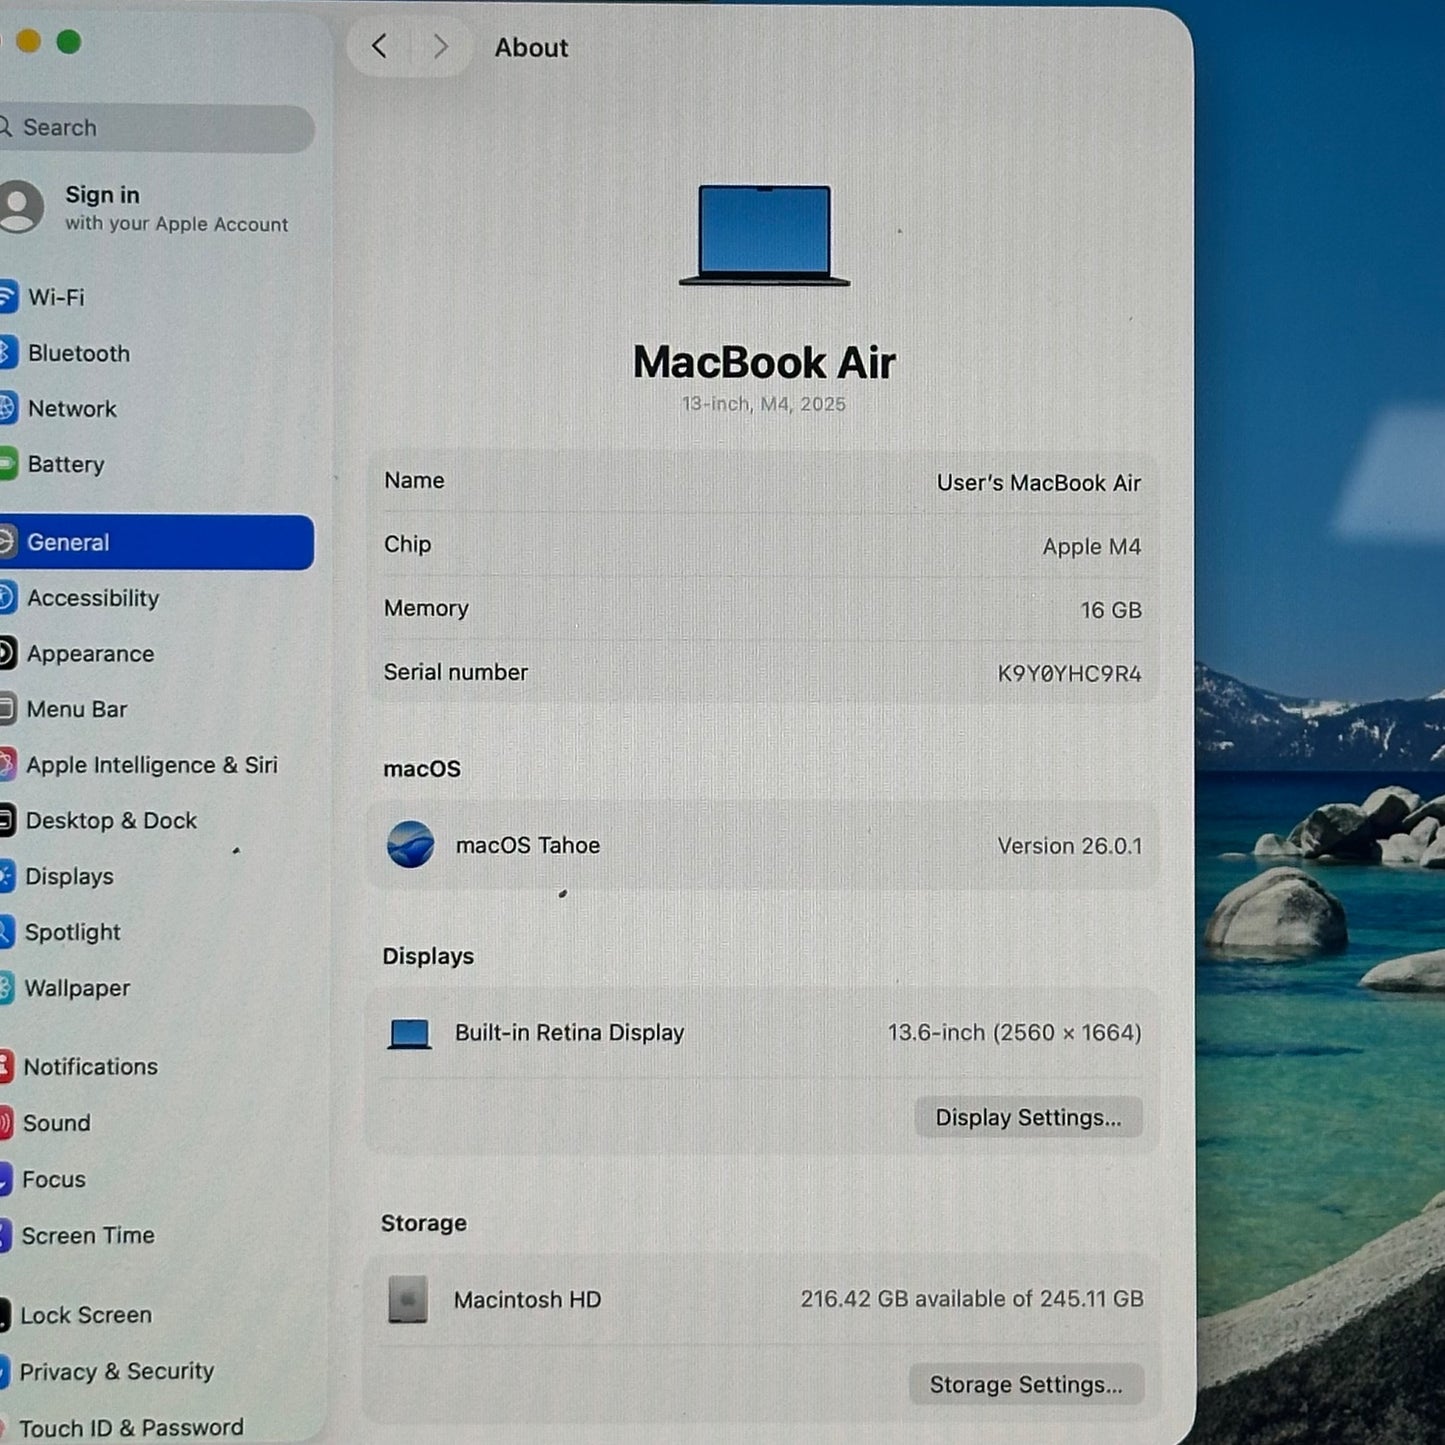The width and height of the screenshot is (1445, 1445).
Task: Select Privacy & Security in sidebar
Action: (x=116, y=1371)
